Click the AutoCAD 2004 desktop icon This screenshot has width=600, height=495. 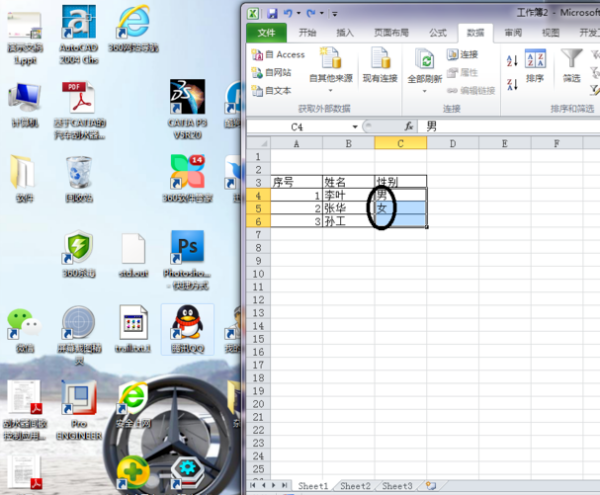pyautogui.click(x=79, y=34)
